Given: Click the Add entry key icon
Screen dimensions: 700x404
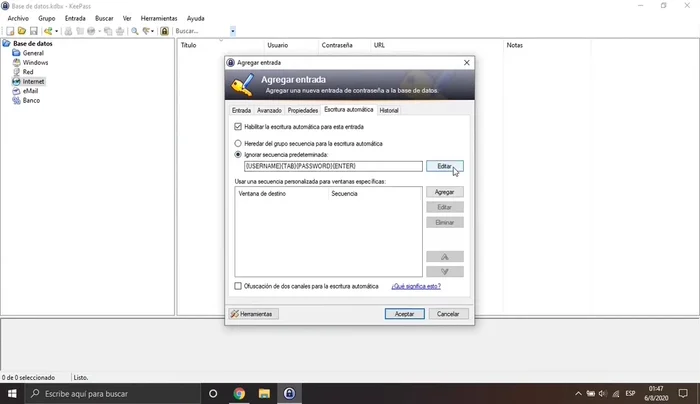Looking at the screenshot, I should (x=48, y=31).
